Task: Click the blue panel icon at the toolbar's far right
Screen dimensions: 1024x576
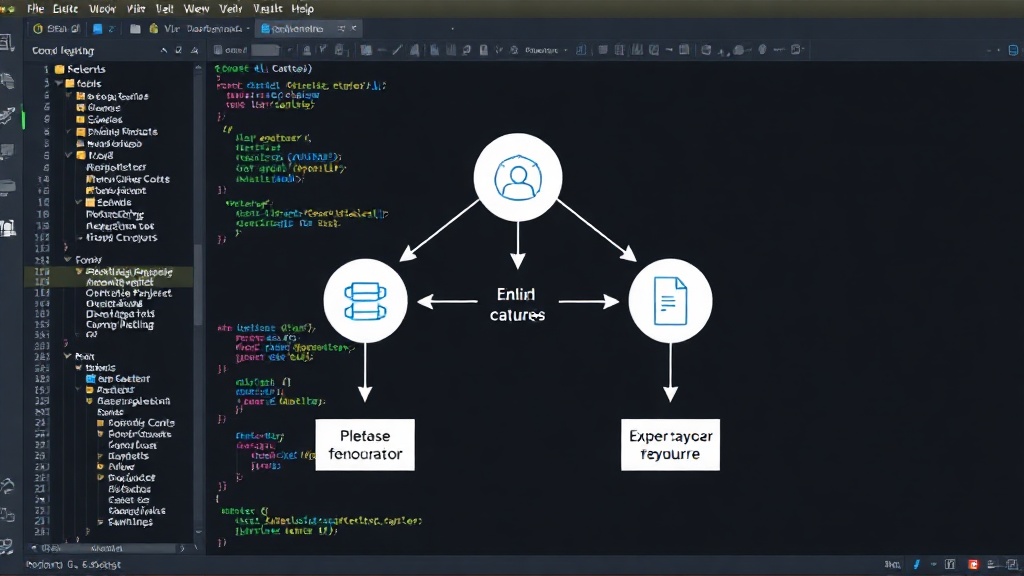Action: tap(1014, 50)
